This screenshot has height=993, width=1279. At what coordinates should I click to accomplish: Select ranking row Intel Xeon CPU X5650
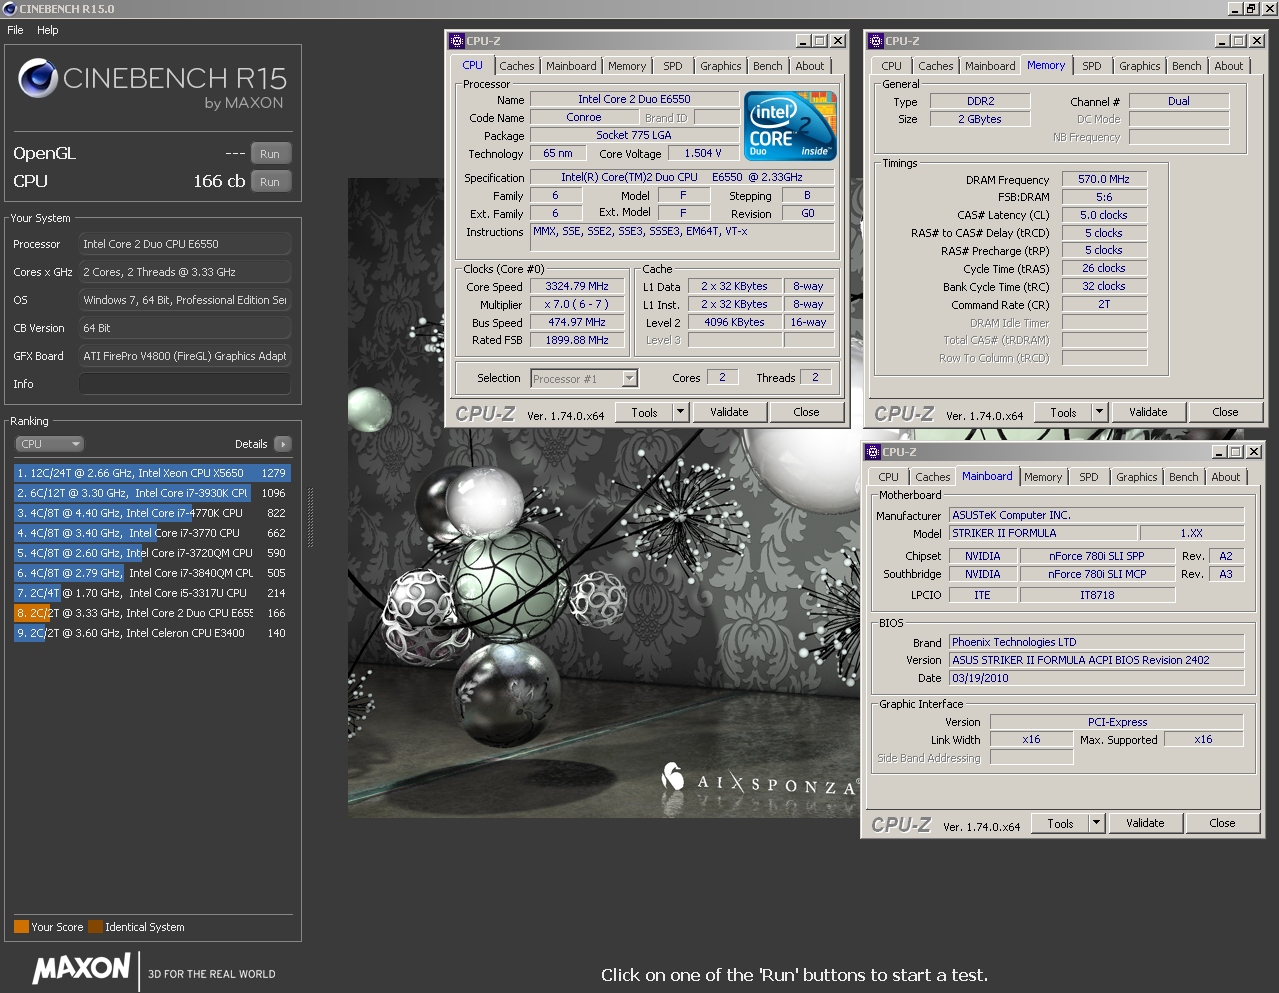tap(152, 473)
